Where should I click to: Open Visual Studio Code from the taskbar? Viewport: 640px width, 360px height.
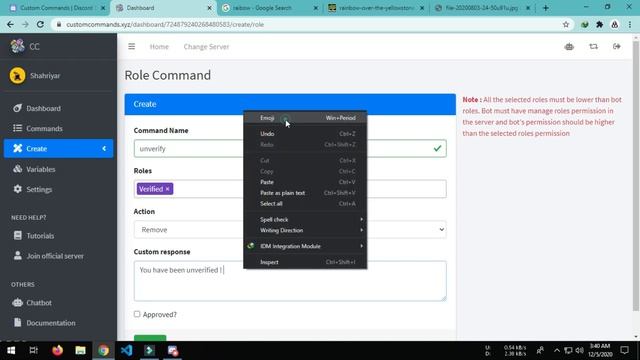(126, 350)
